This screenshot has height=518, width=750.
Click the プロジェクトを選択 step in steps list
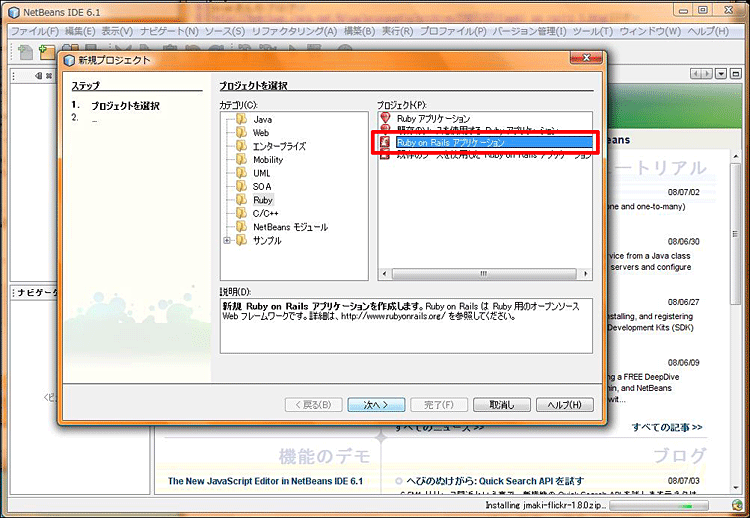pos(125,106)
